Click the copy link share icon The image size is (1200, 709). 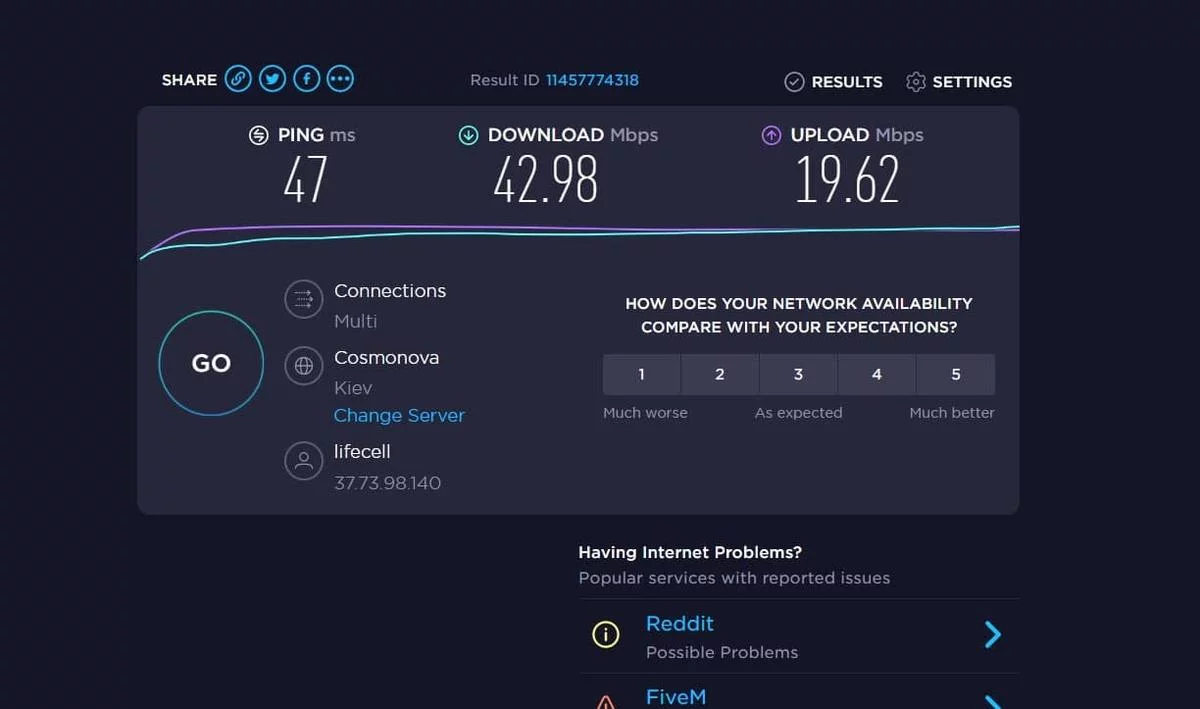click(x=238, y=79)
